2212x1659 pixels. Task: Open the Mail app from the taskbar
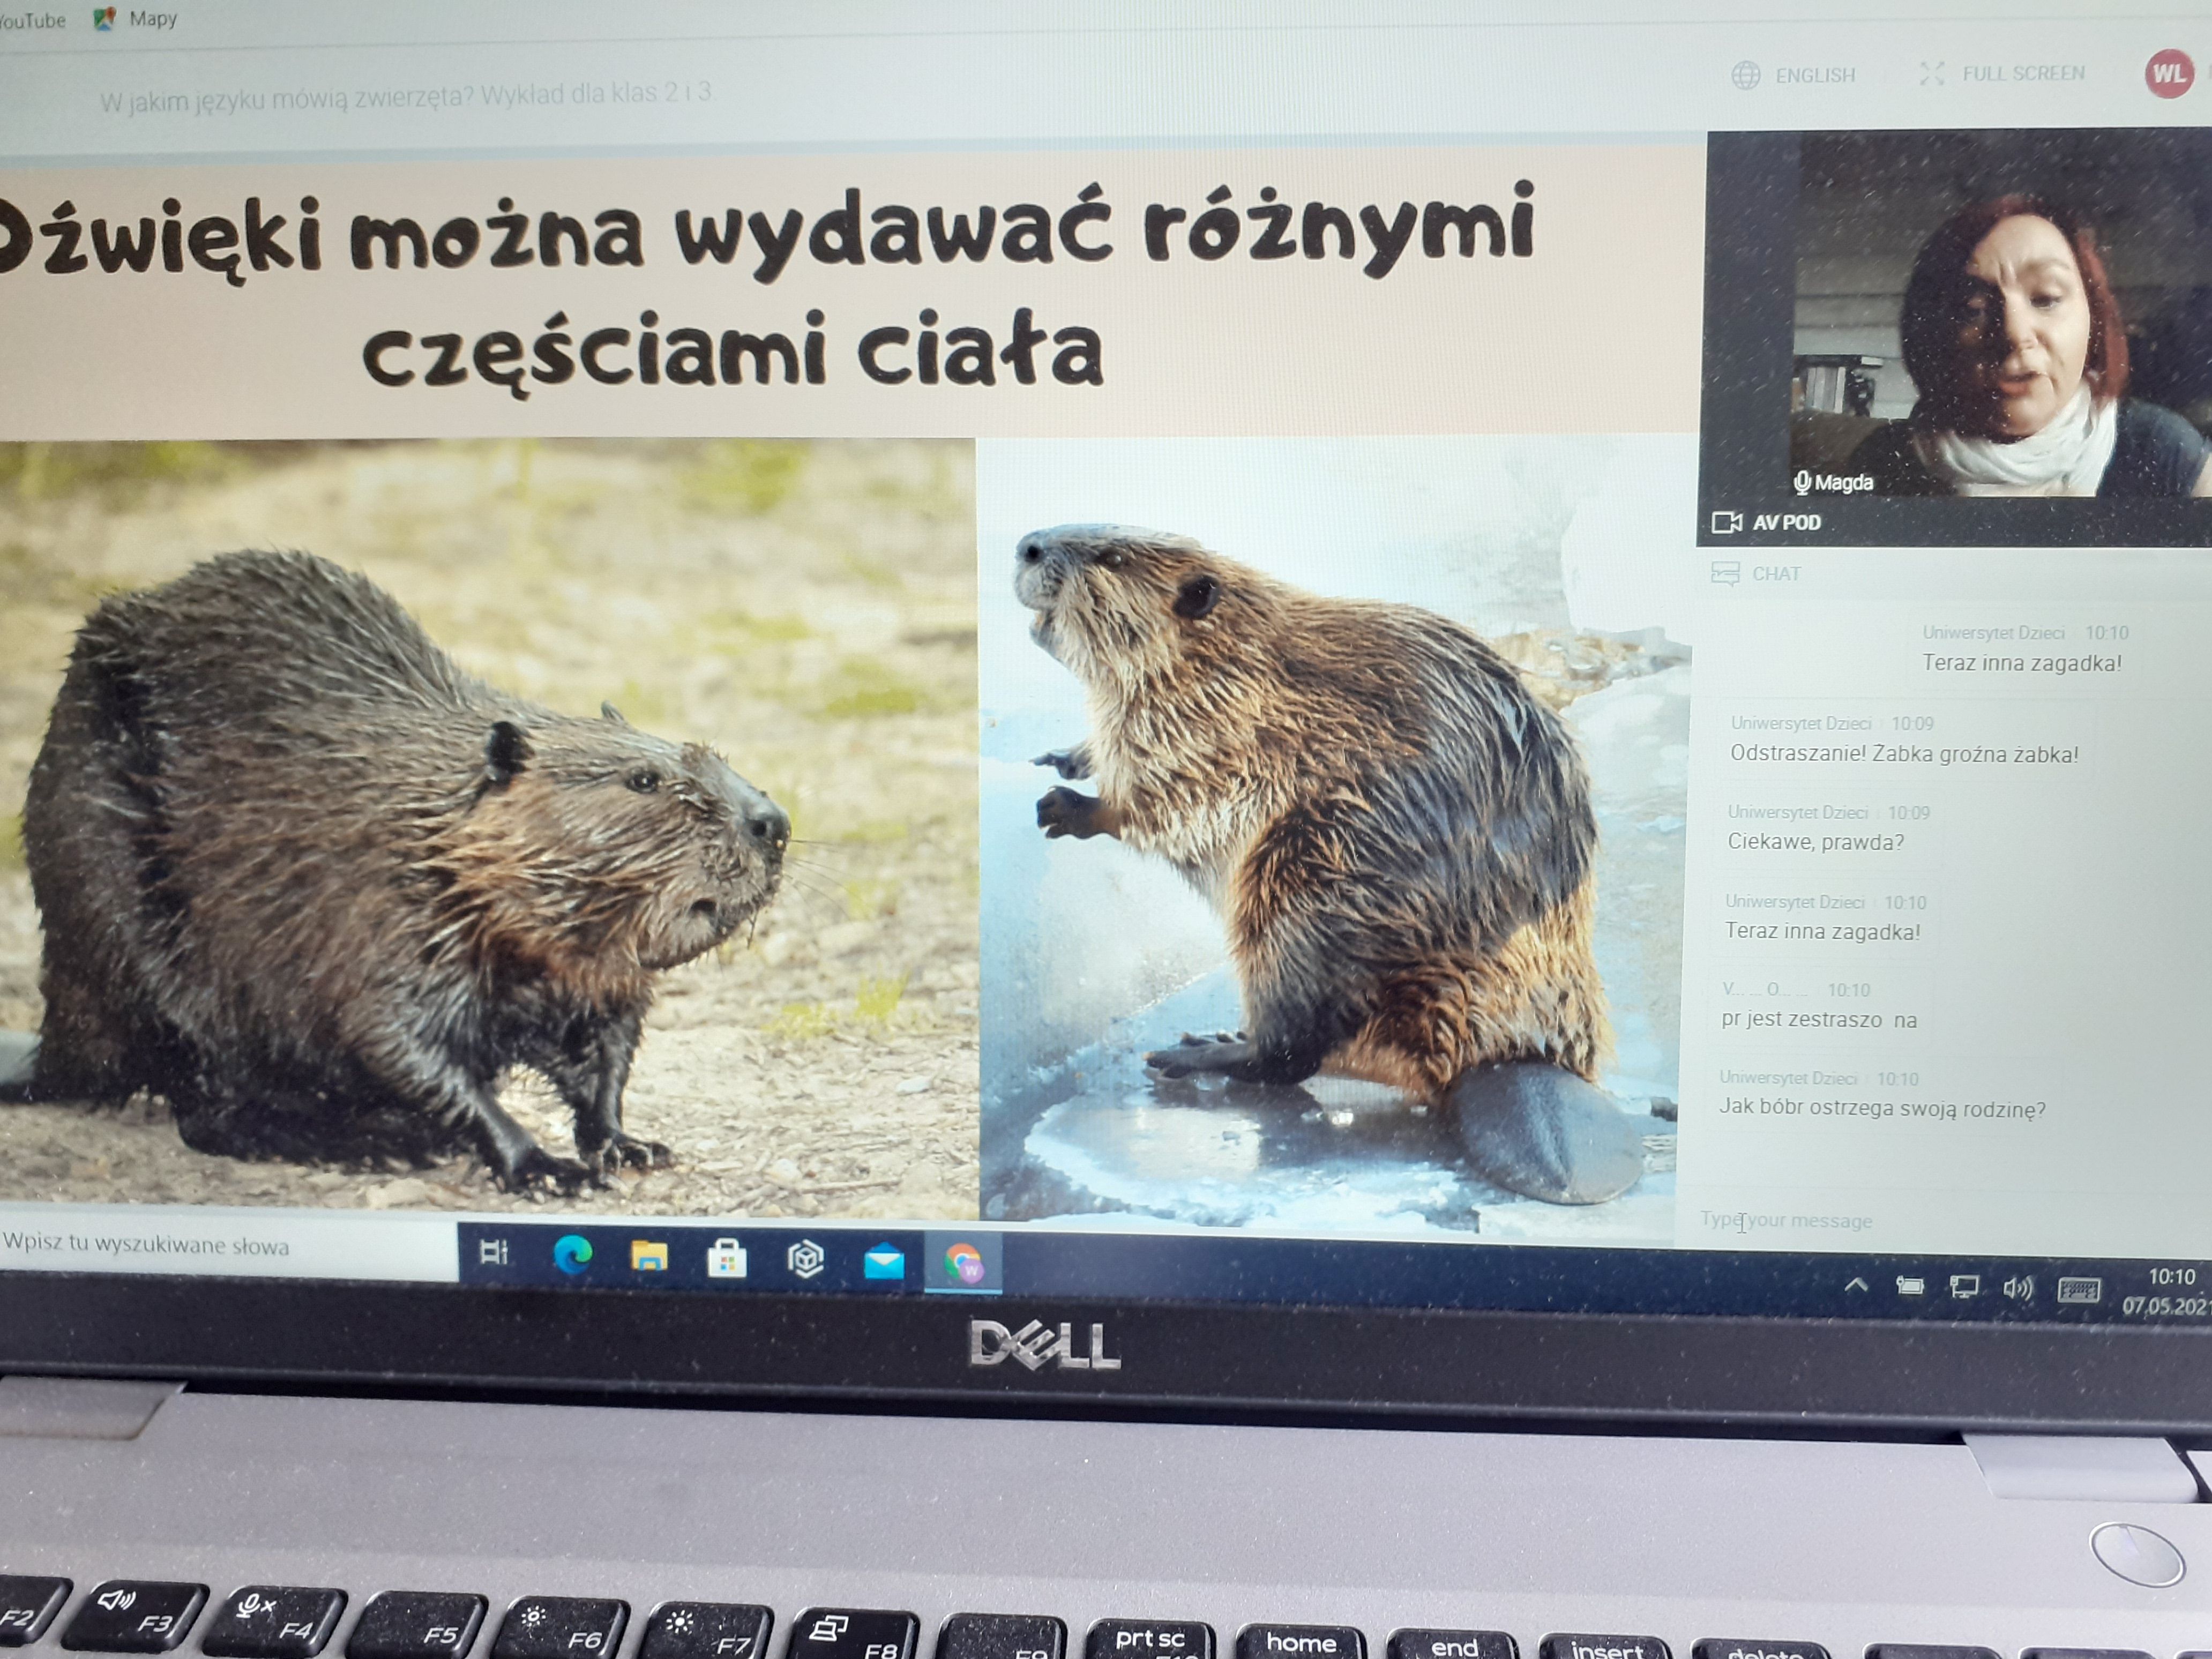click(884, 1263)
